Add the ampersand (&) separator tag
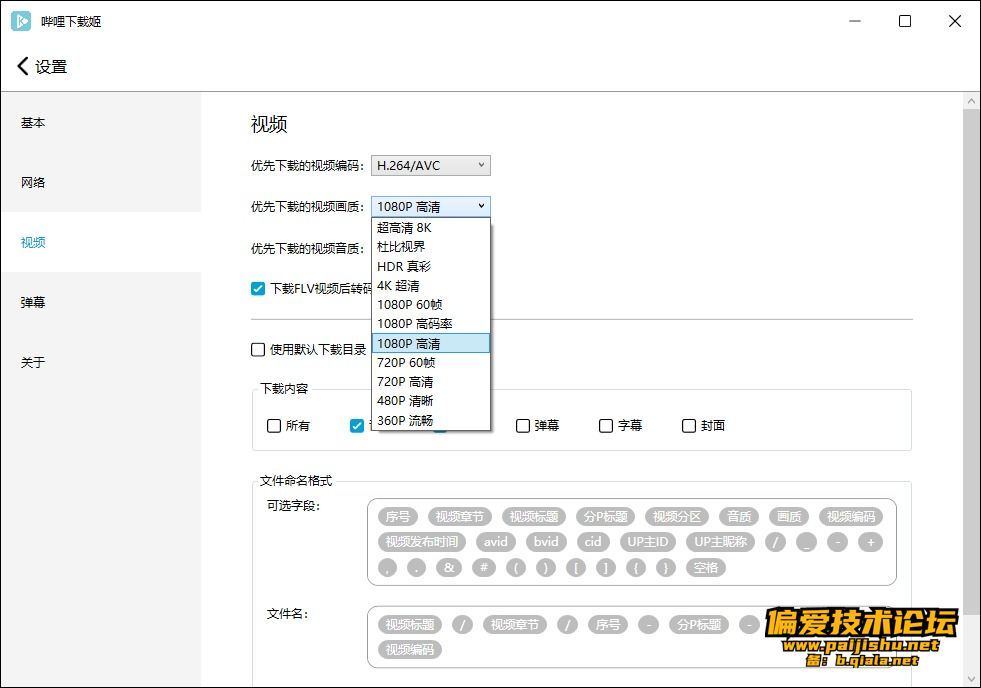The image size is (981, 688). (x=449, y=568)
